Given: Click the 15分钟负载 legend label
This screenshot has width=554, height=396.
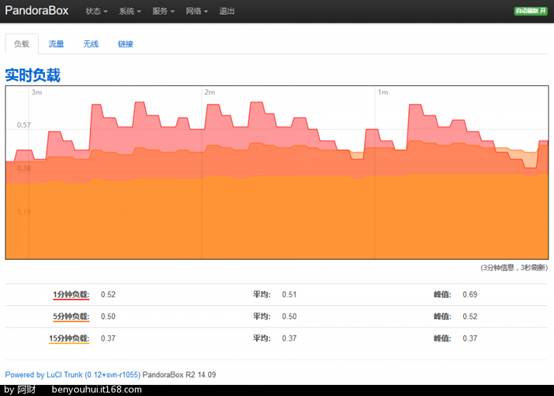Looking at the screenshot, I should point(69,338).
